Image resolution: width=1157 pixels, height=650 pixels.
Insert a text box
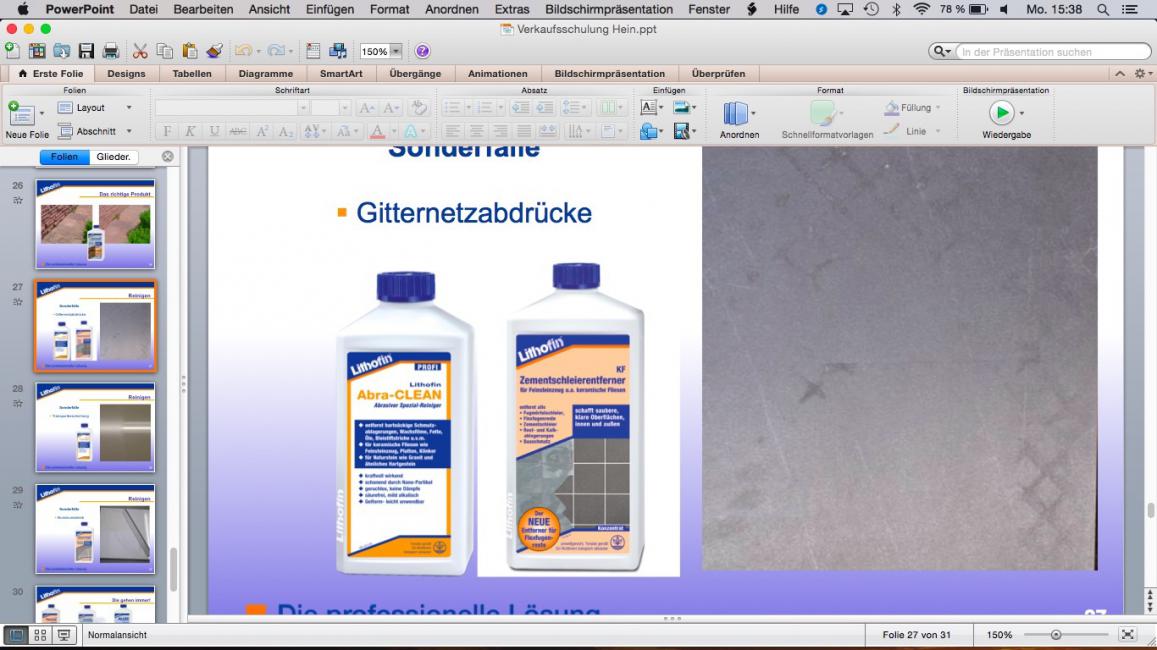tap(648, 108)
